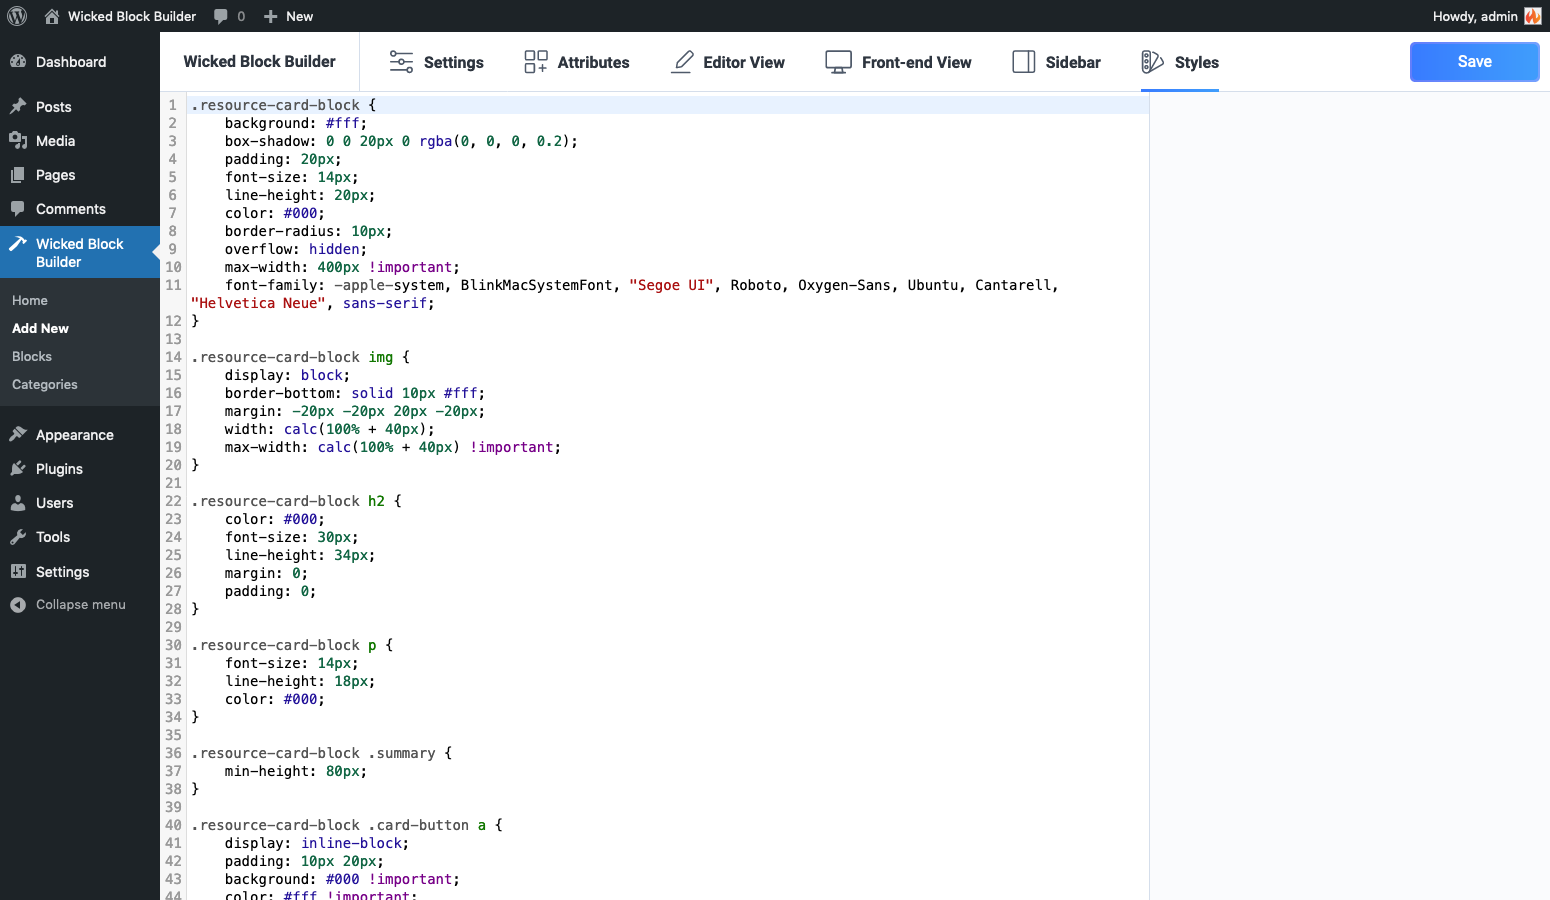This screenshot has width=1550, height=900.
Task: Click the comments bubble icon in admin bar
Action: point(221,16)
